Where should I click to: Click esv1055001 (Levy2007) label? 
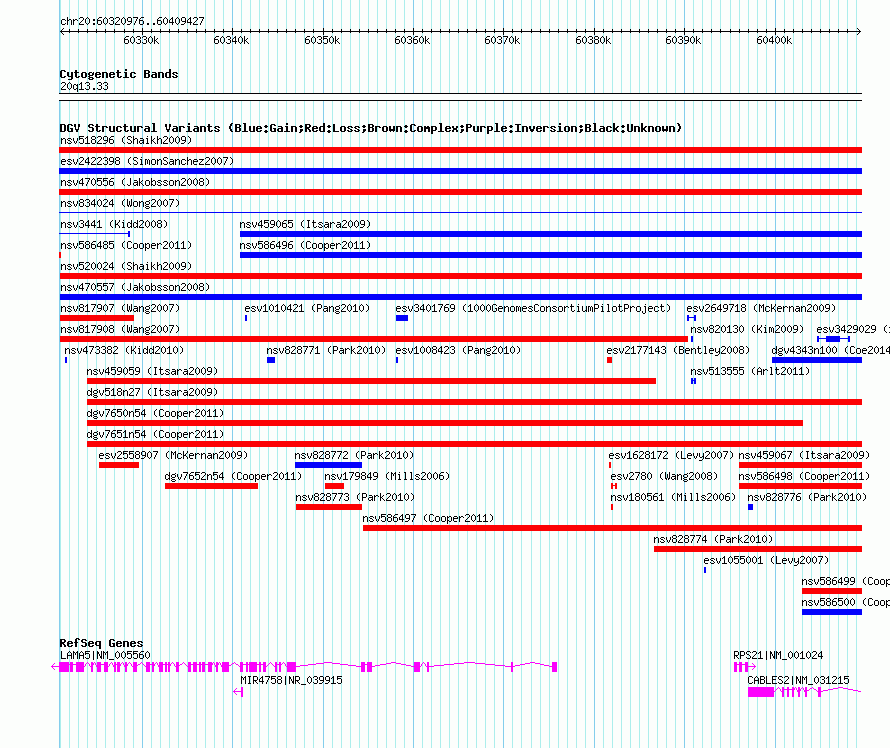(766, 560)
